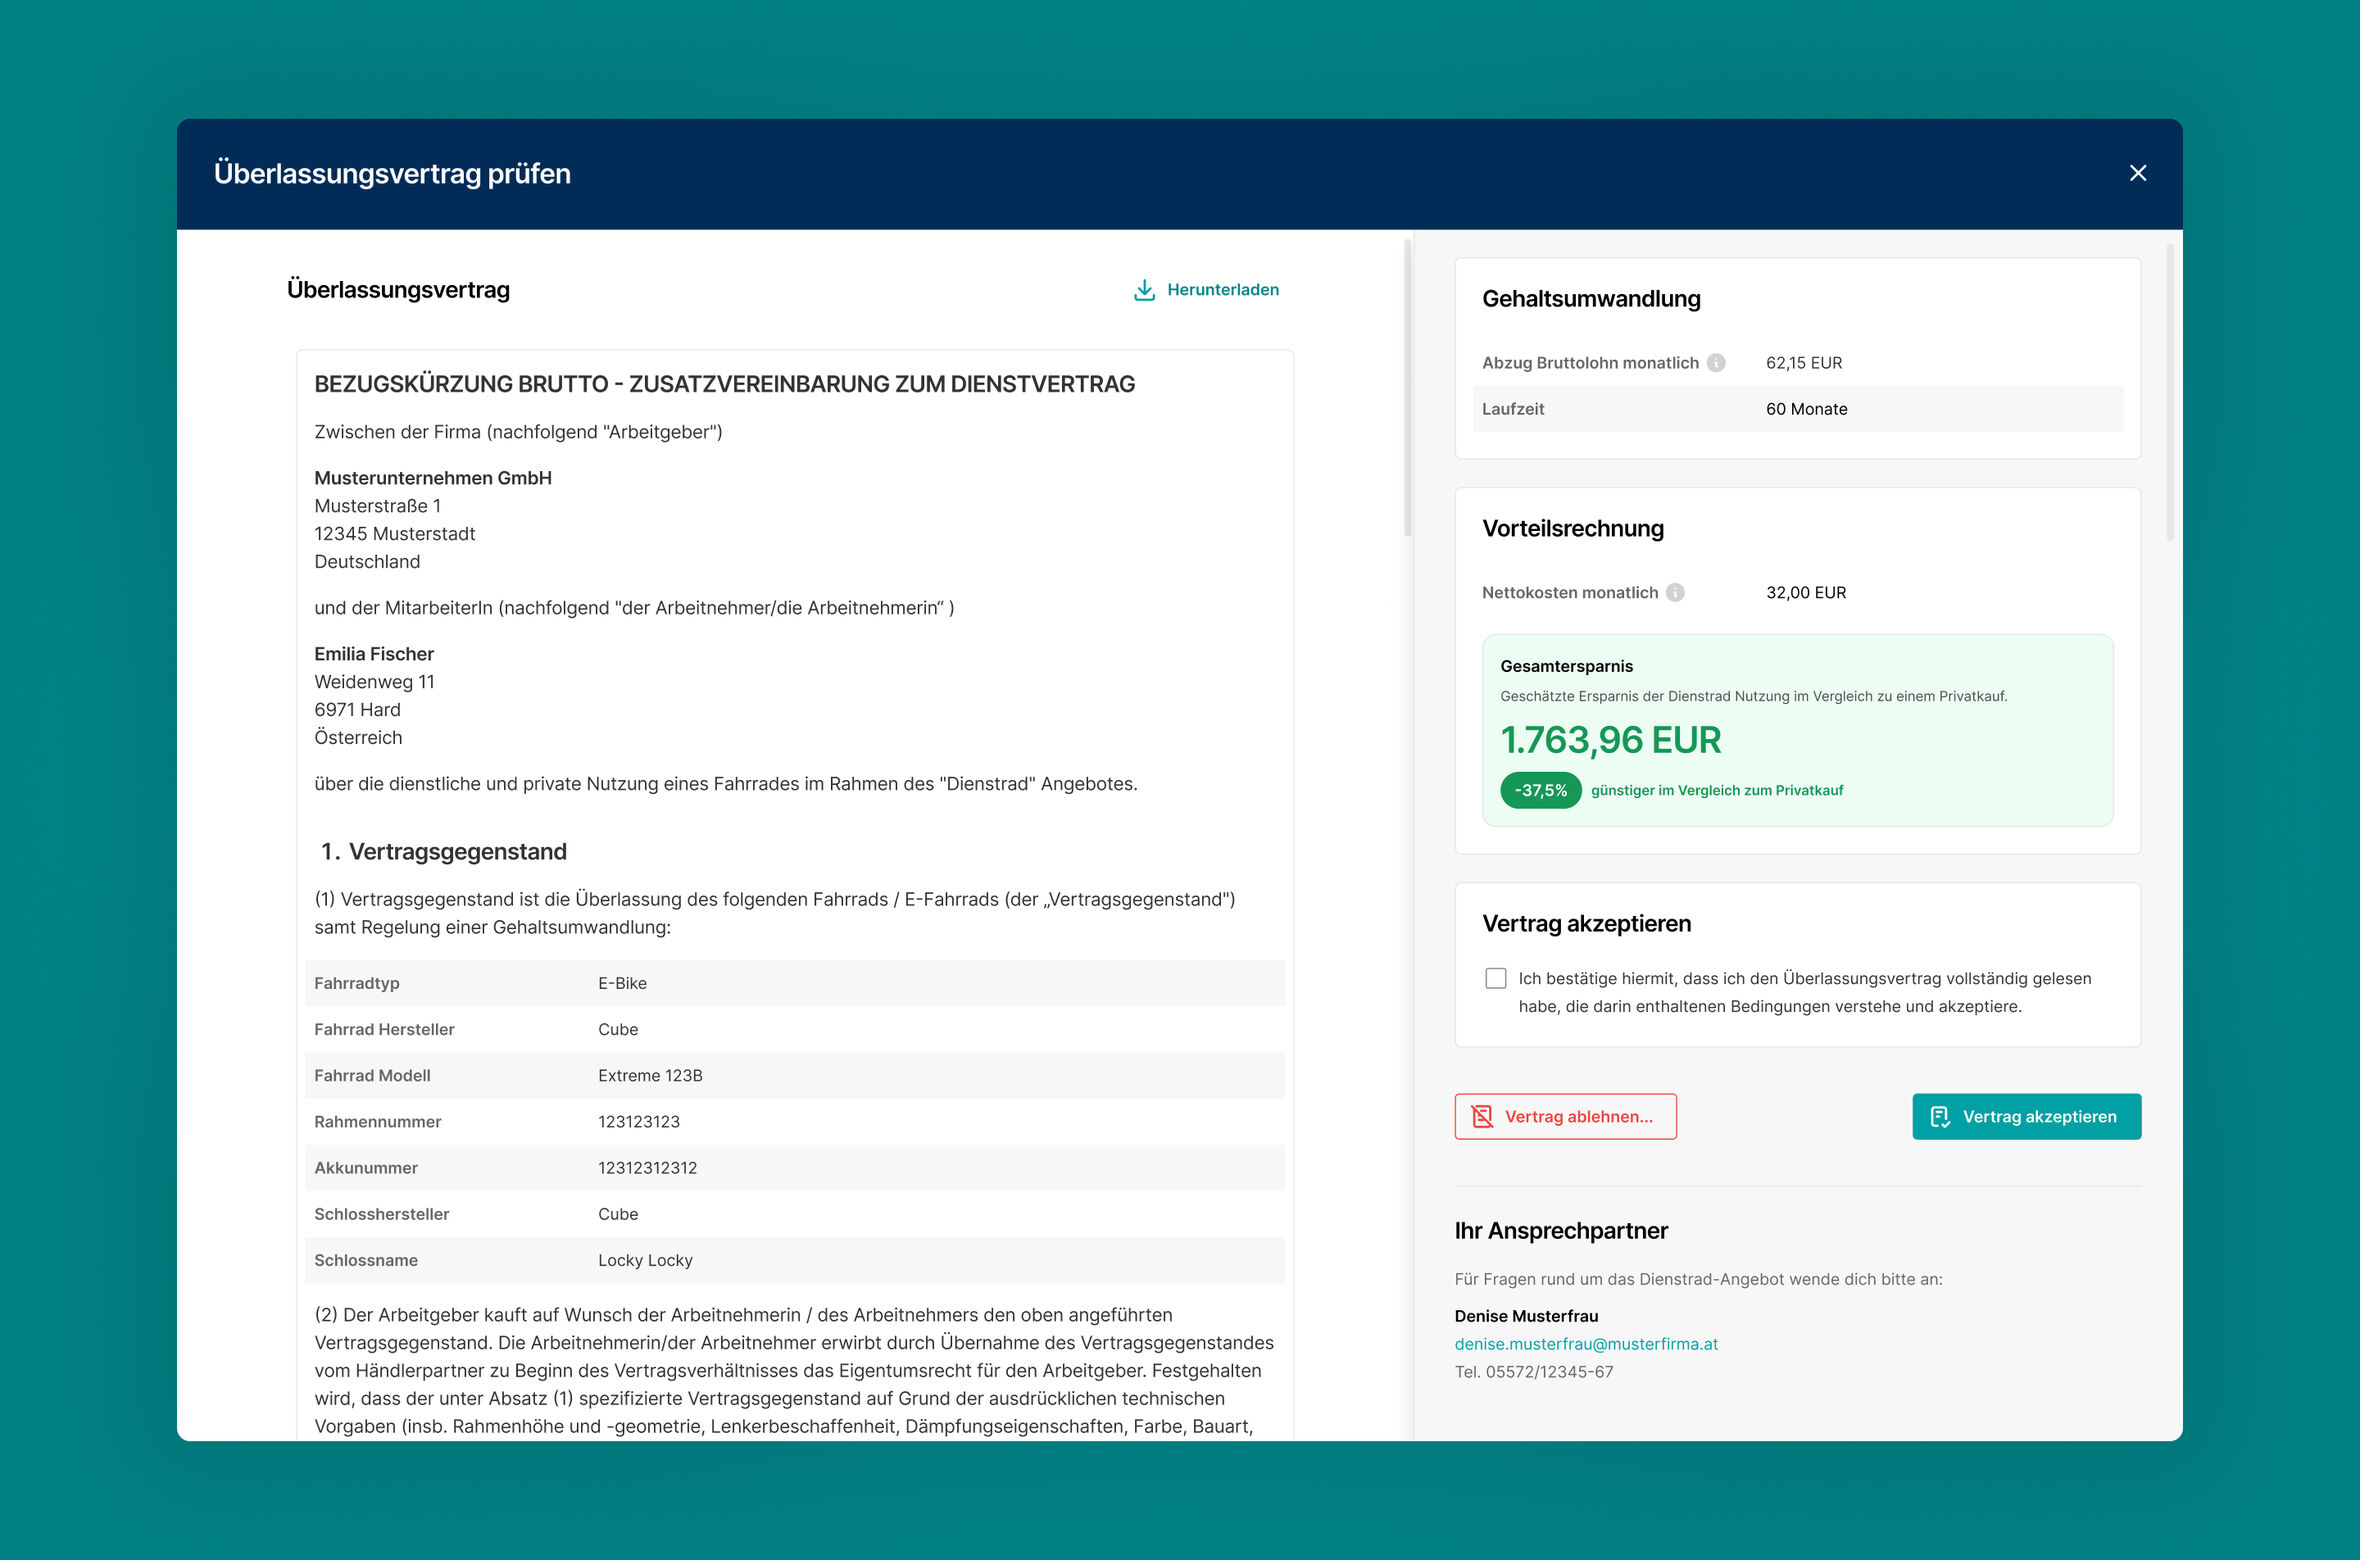Click the crossed-out document icon on Vertrag ablehnen

pos(1482,1116)
